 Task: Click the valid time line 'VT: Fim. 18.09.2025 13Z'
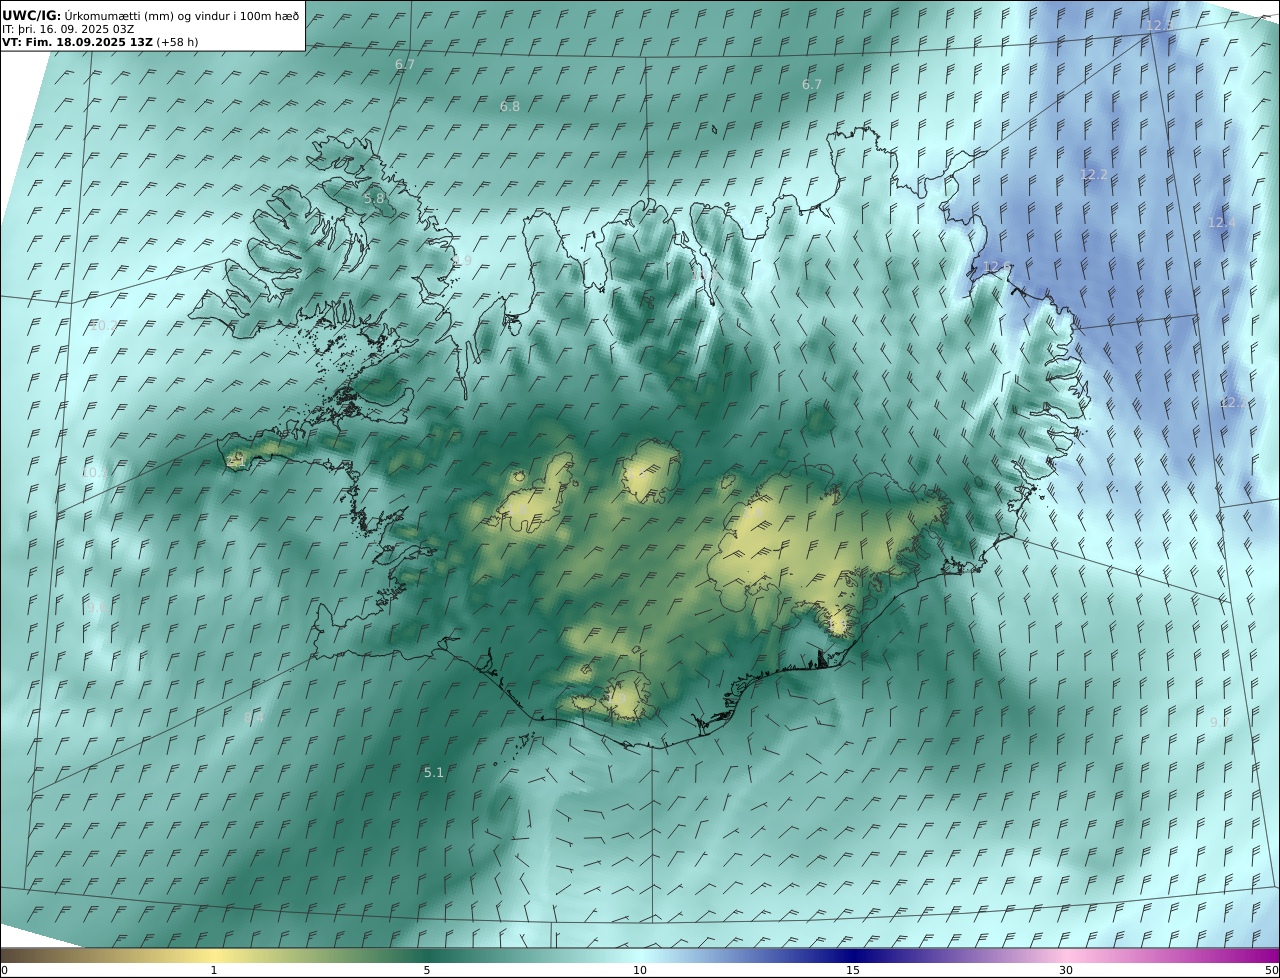(x=77, y=43)
